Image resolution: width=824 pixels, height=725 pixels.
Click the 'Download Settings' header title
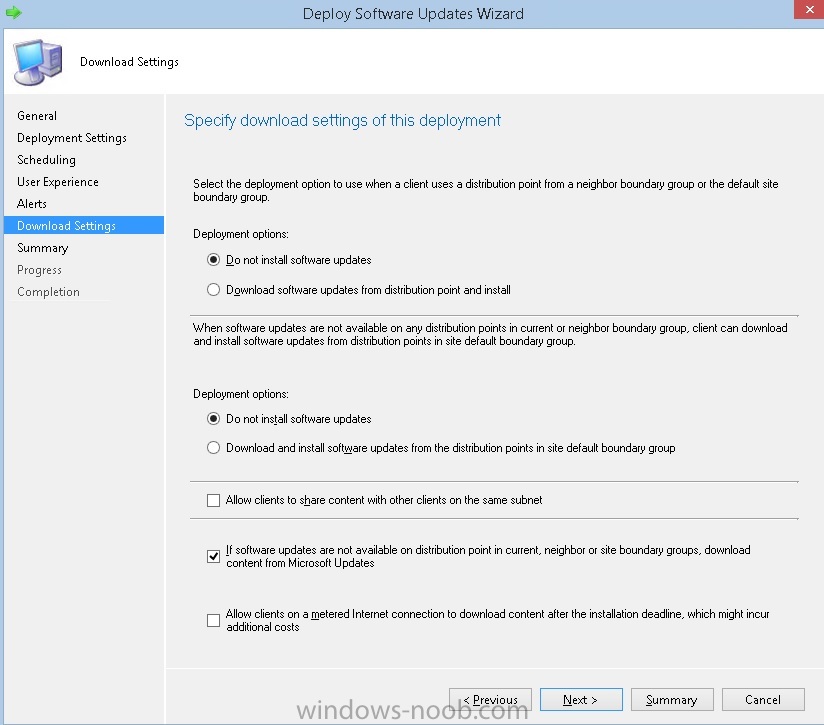129,62
